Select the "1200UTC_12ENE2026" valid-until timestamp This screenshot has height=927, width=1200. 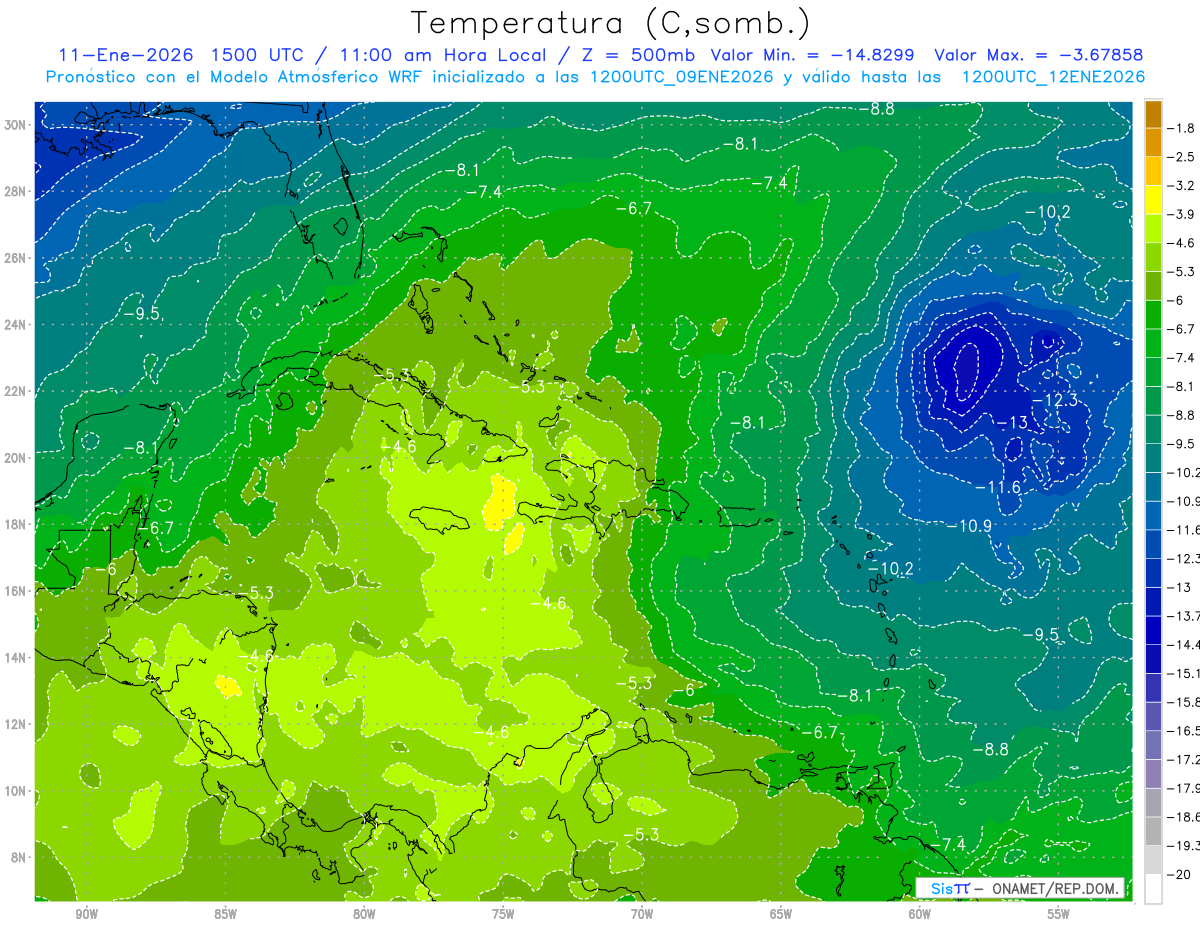pyautogui.click(x=1053, y=77)
